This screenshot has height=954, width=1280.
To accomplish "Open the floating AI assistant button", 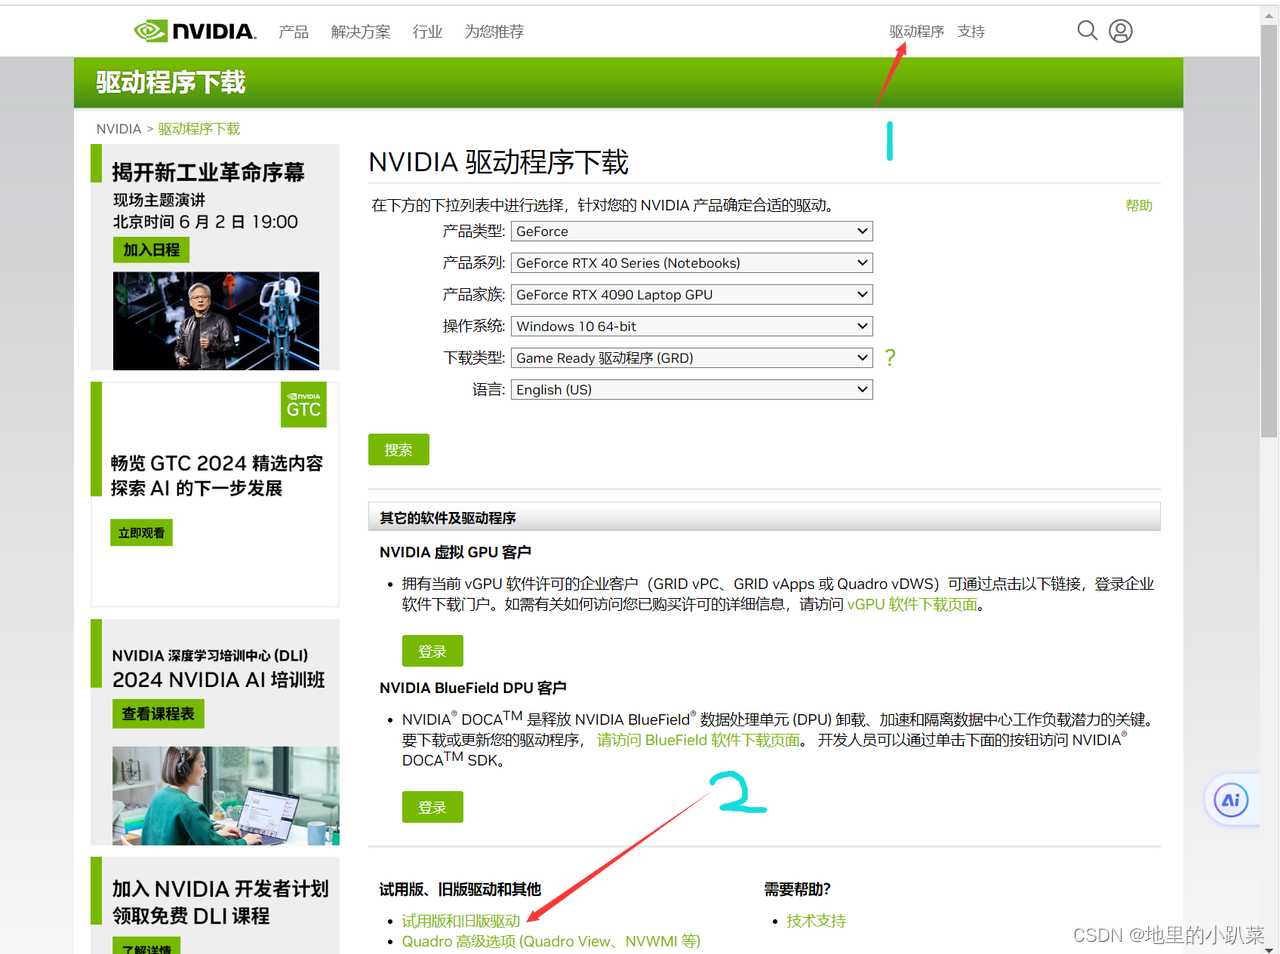I will point(1231,800).
